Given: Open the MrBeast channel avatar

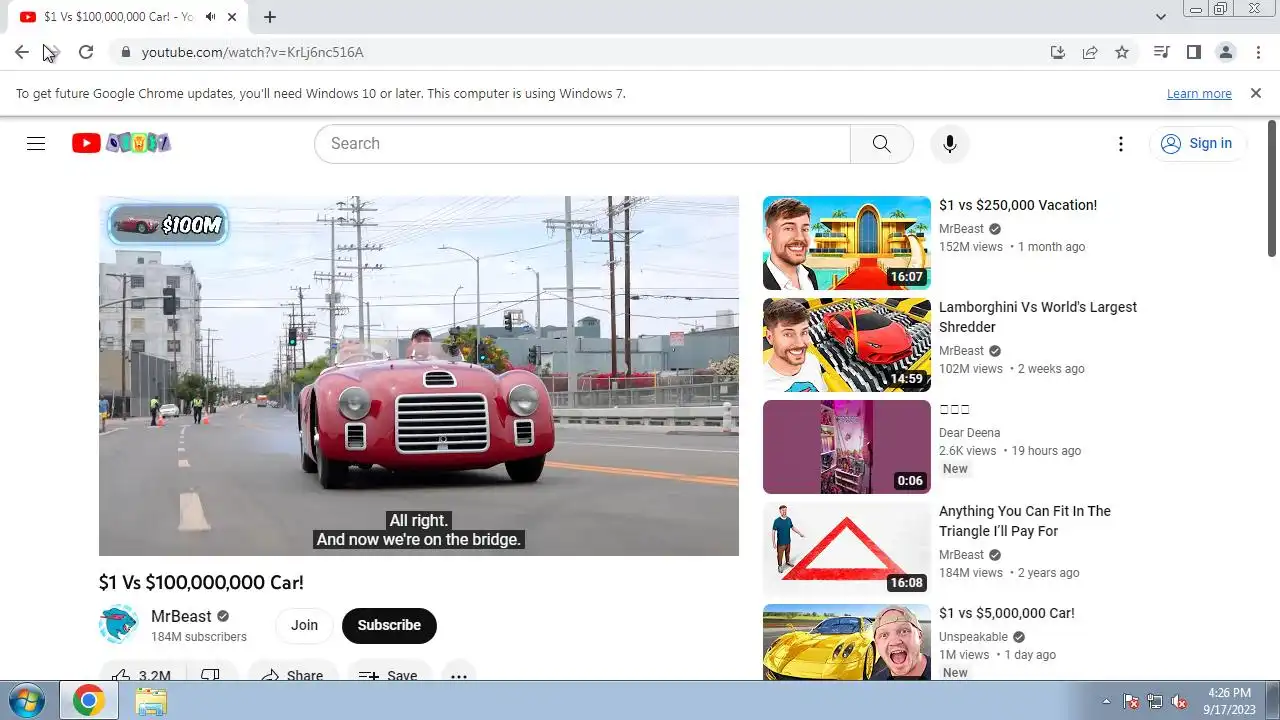Looking at the screenshot, I should [119, 625].
